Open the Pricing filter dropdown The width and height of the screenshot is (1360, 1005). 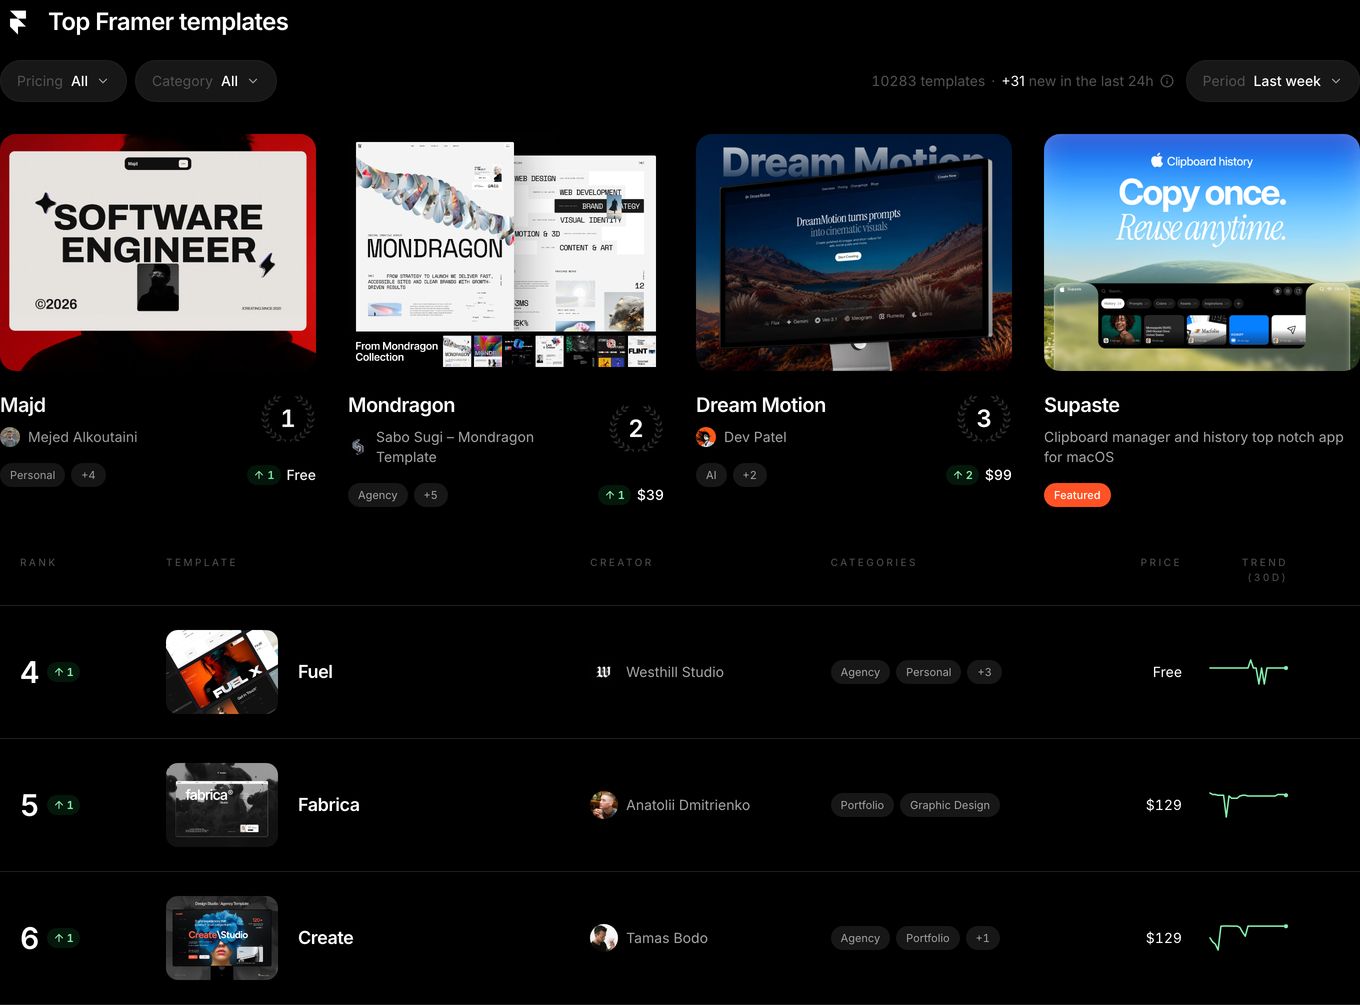[63, 81]
